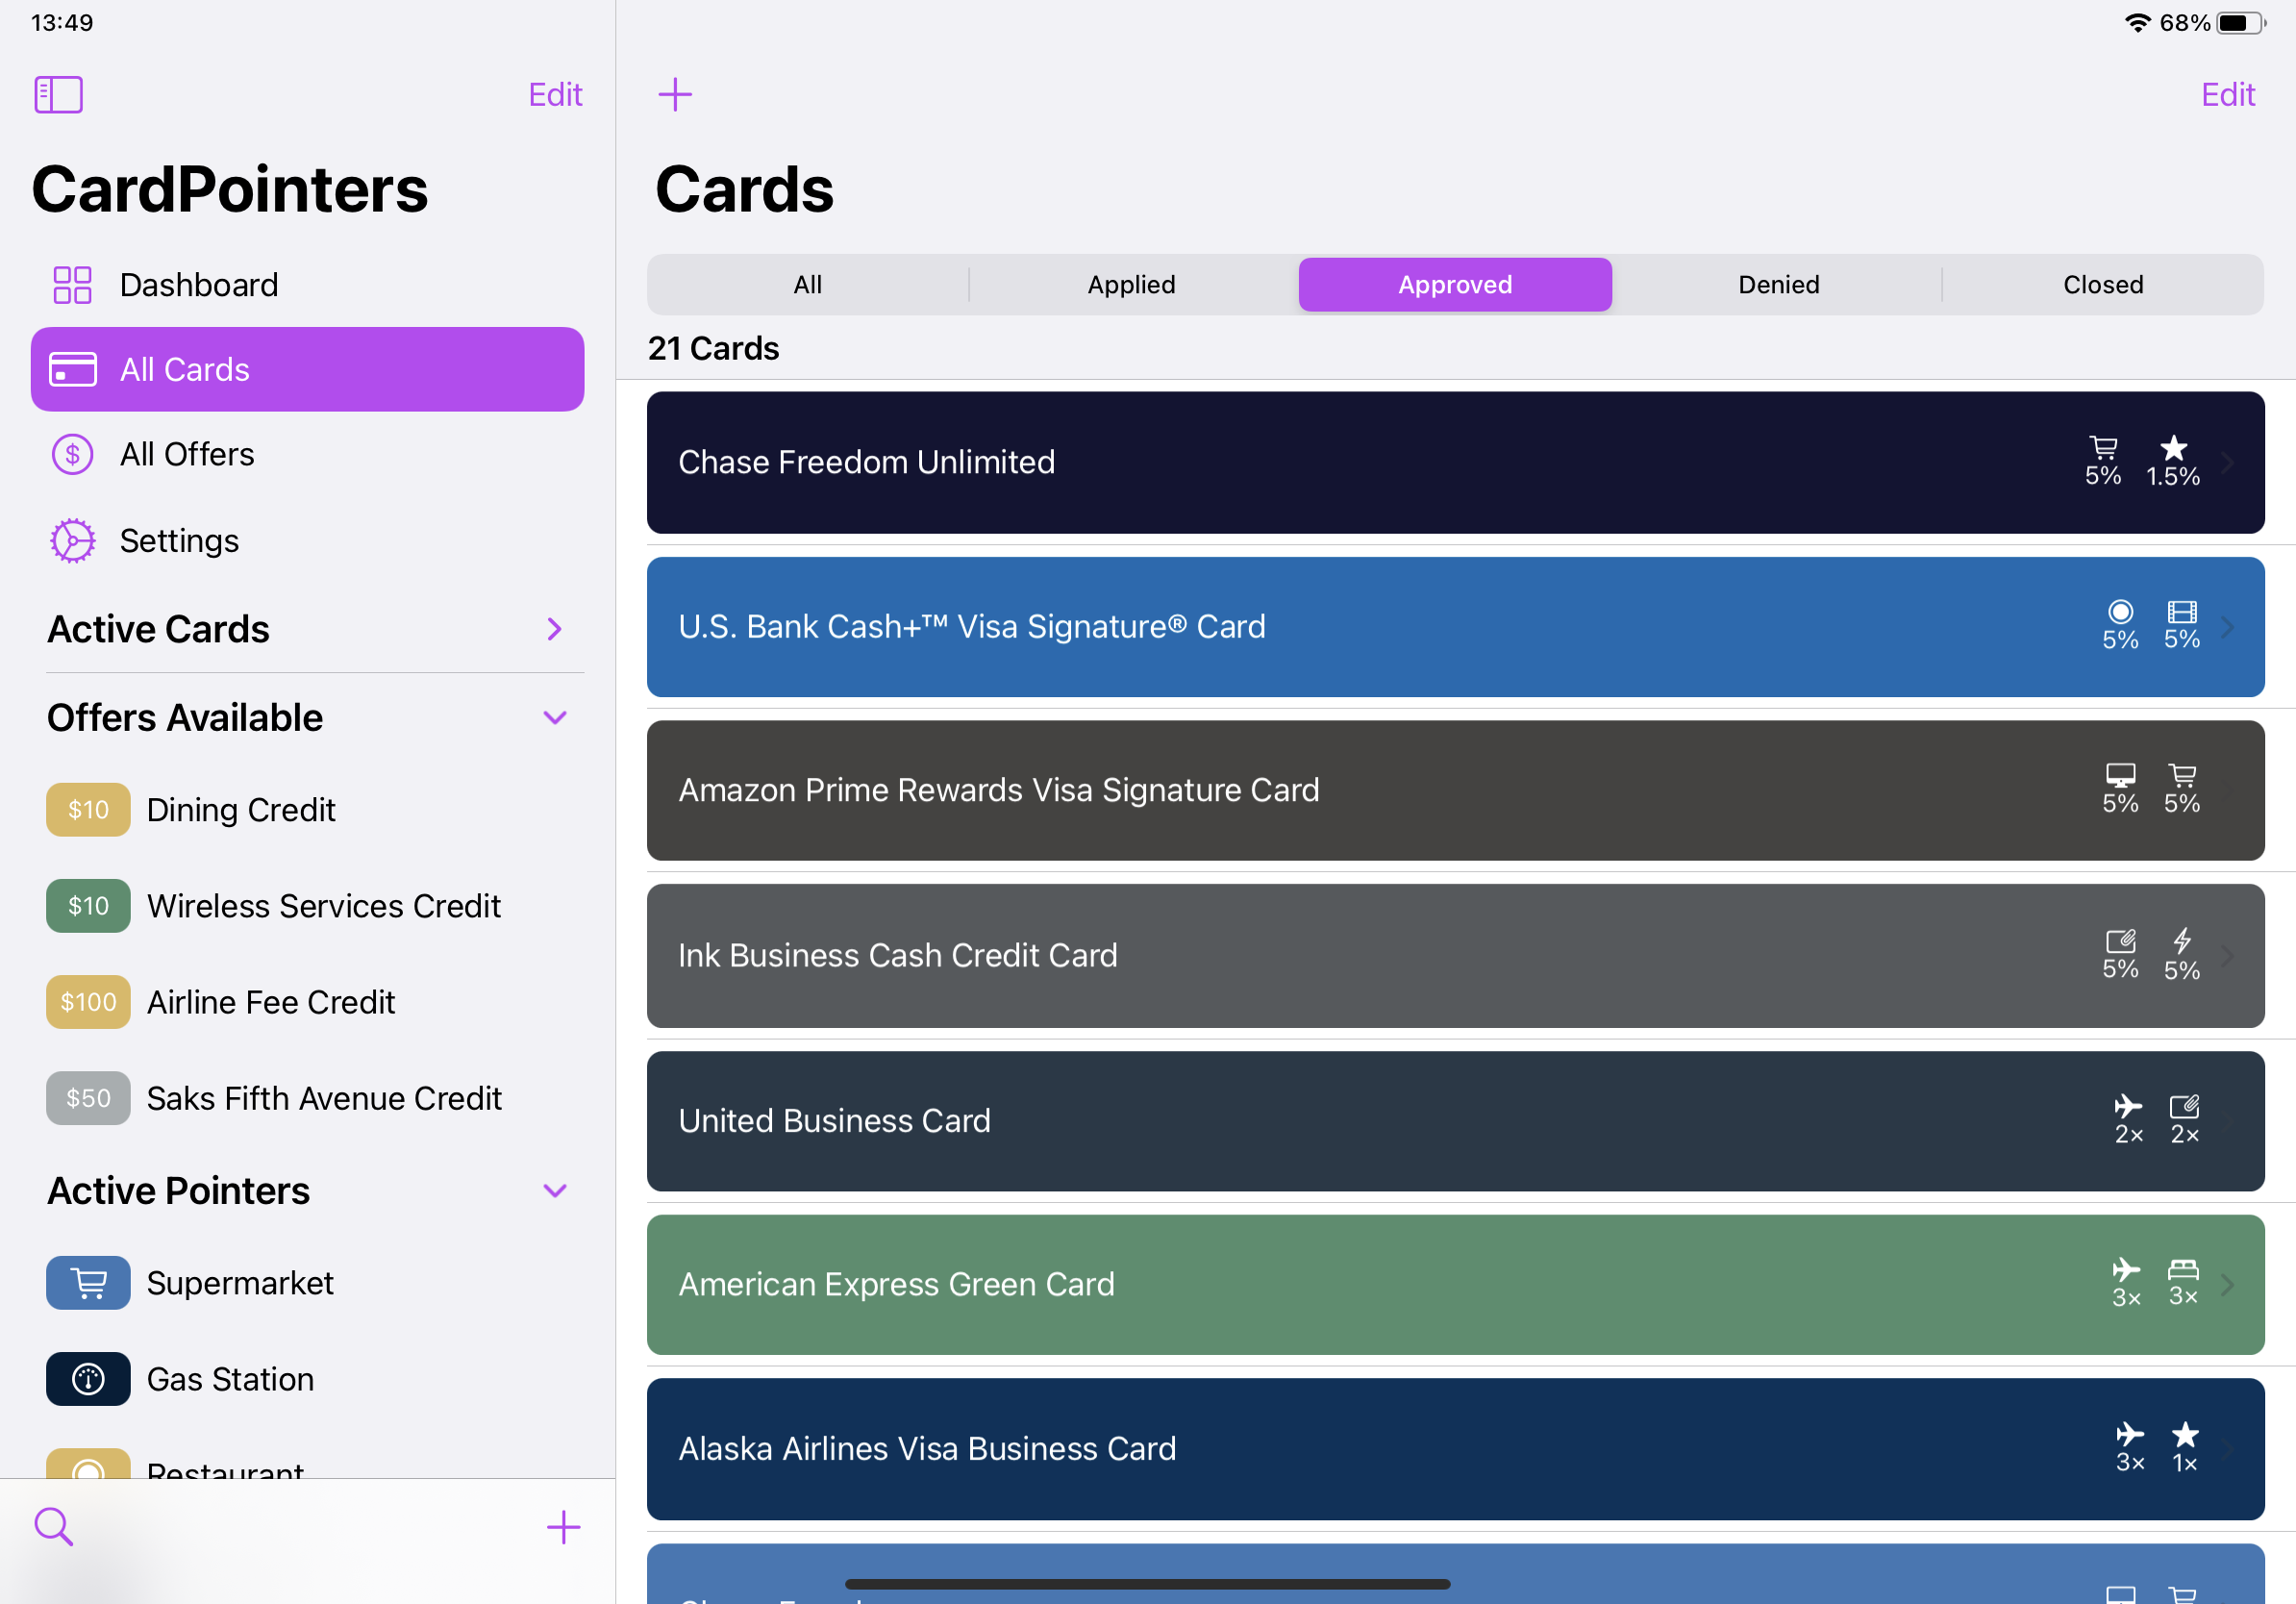Tap the Supermarket cart pointer icon
This screenshot has width=2296, height=1604.
pos(88,1283)
